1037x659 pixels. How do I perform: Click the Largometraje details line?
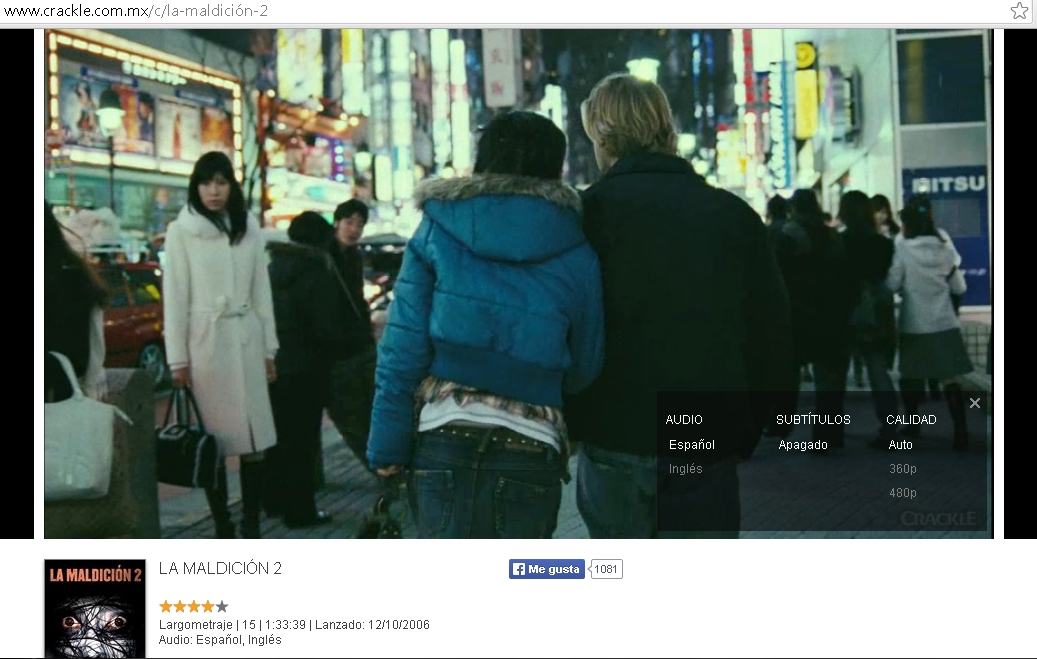(294, 625)
